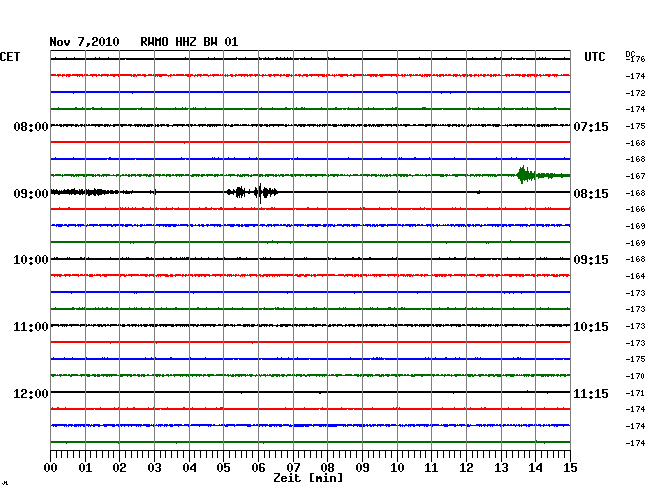Select minute tick label '14' on x-axis
Screen dimensions: 650x494
(x=535, y=468)
